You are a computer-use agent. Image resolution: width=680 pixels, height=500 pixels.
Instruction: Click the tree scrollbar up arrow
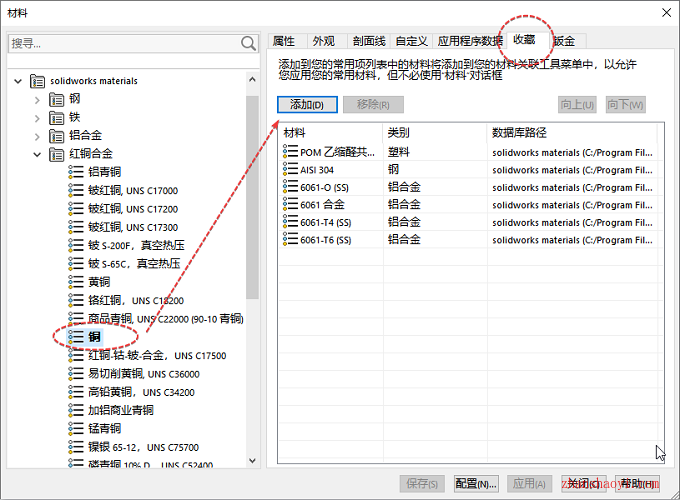point(252,80)
